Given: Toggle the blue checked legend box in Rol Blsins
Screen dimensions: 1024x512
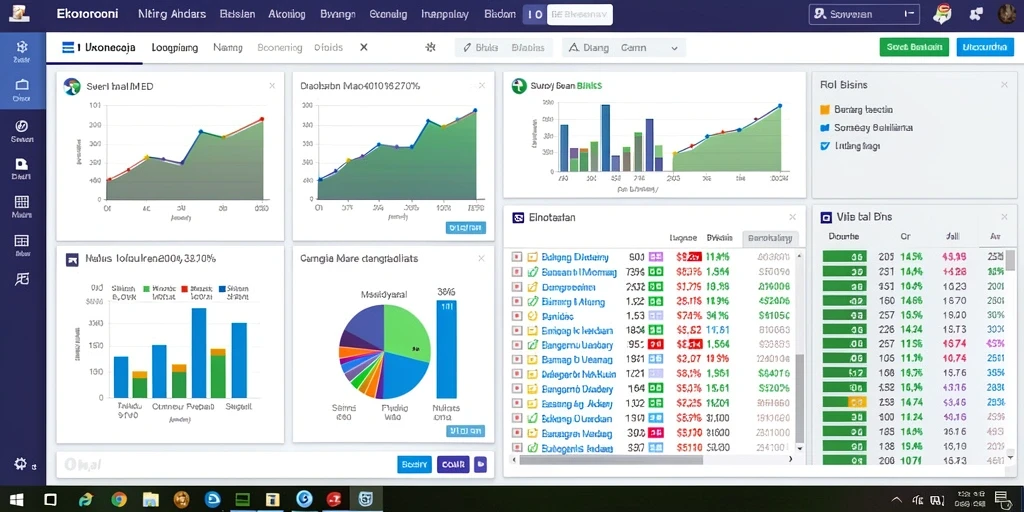Looking at the screenshot, I should point(824,146).
